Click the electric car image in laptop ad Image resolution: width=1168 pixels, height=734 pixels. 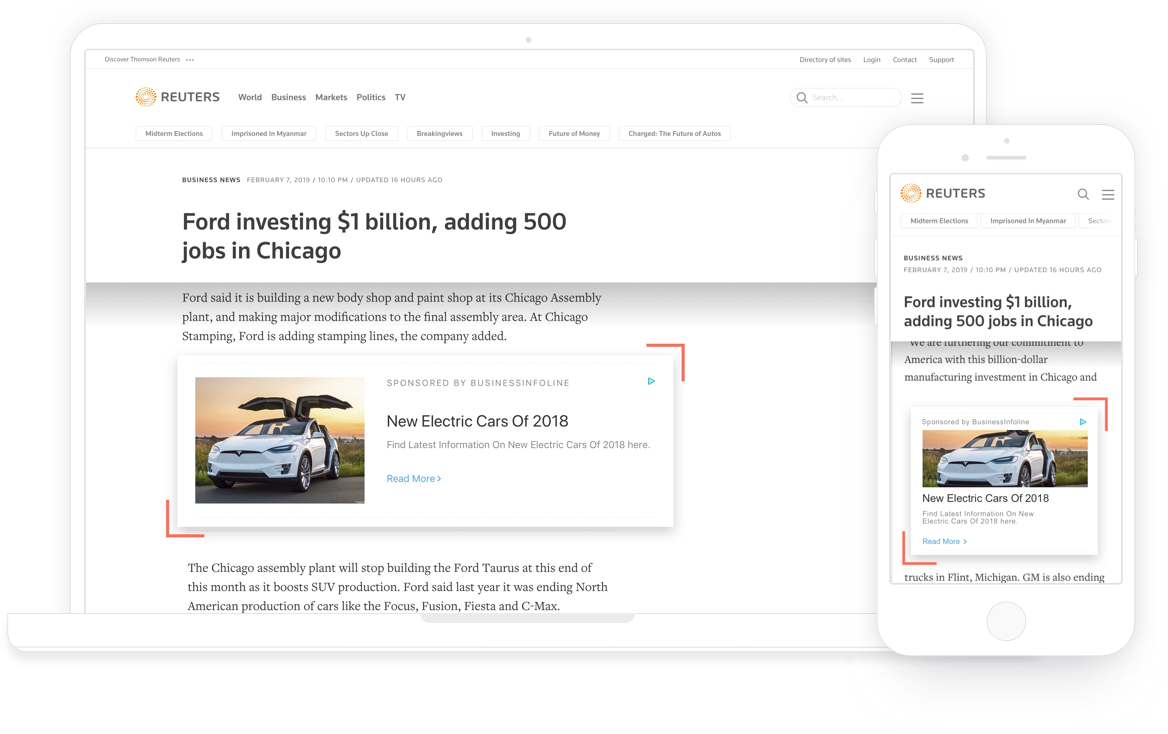click(280, 440)
